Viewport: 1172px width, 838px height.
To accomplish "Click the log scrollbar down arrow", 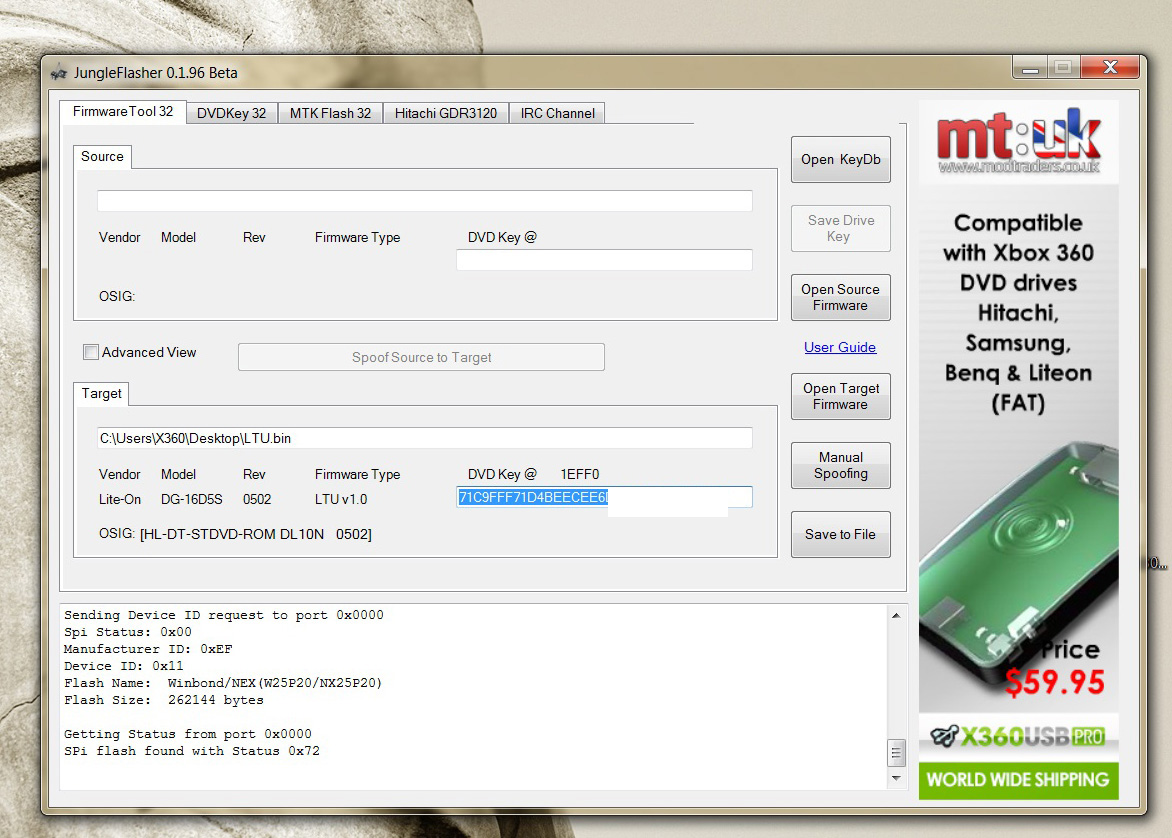I will [896, 777].
